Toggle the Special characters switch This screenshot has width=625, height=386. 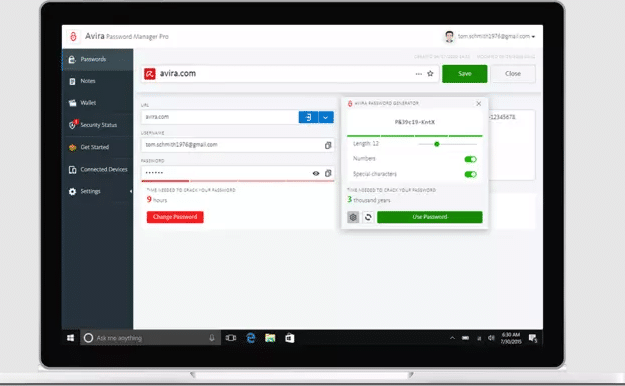coord(470,174)
